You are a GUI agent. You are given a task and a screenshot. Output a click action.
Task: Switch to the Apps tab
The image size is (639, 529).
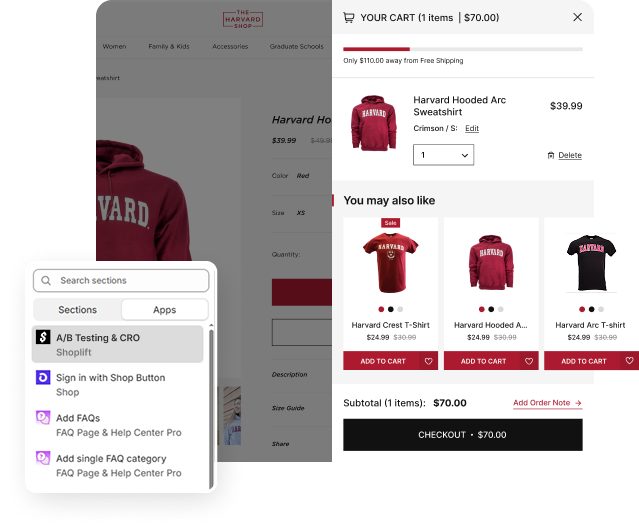point(165,310)
